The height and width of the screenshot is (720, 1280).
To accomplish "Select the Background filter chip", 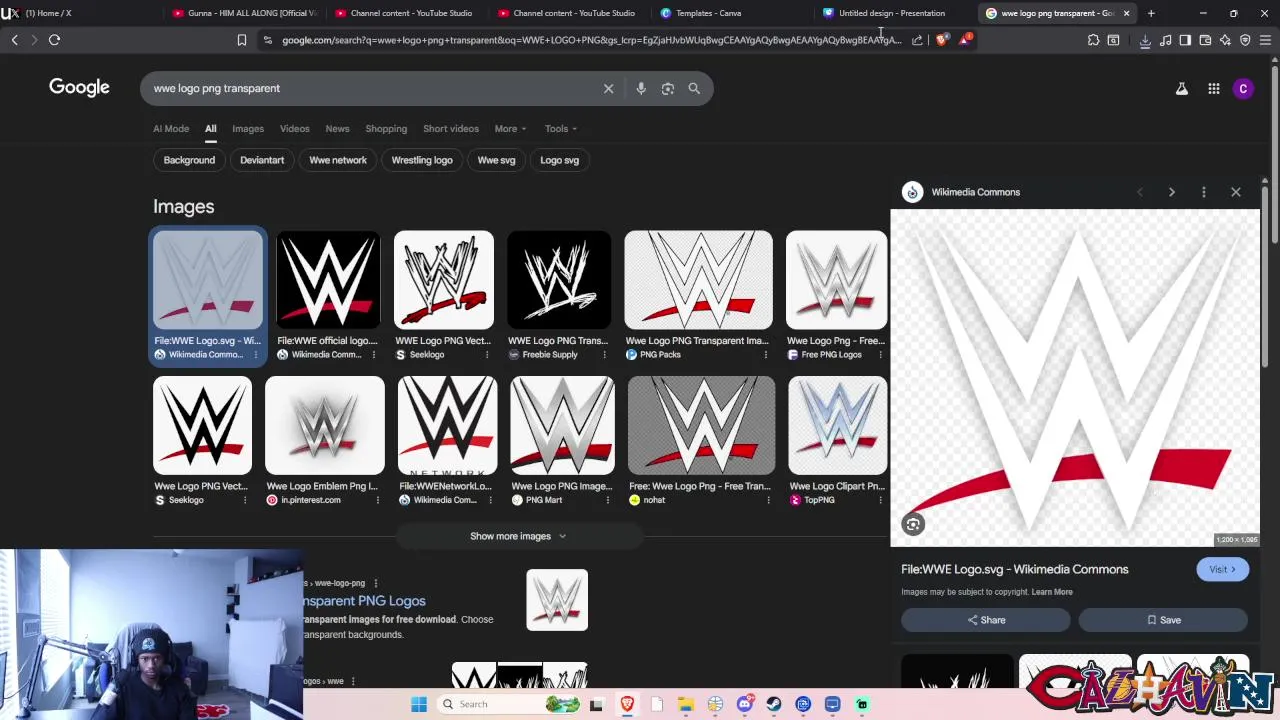I will 189,160.
